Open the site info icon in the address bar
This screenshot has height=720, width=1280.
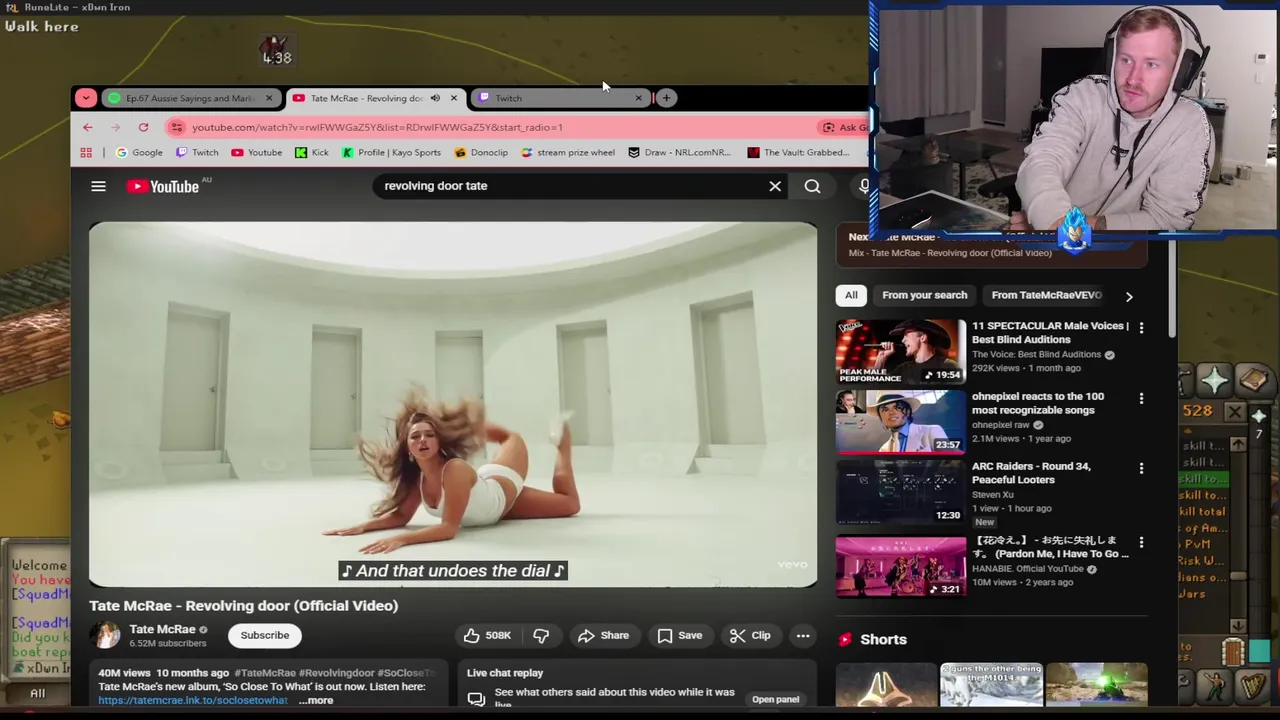tap(177, 127)
